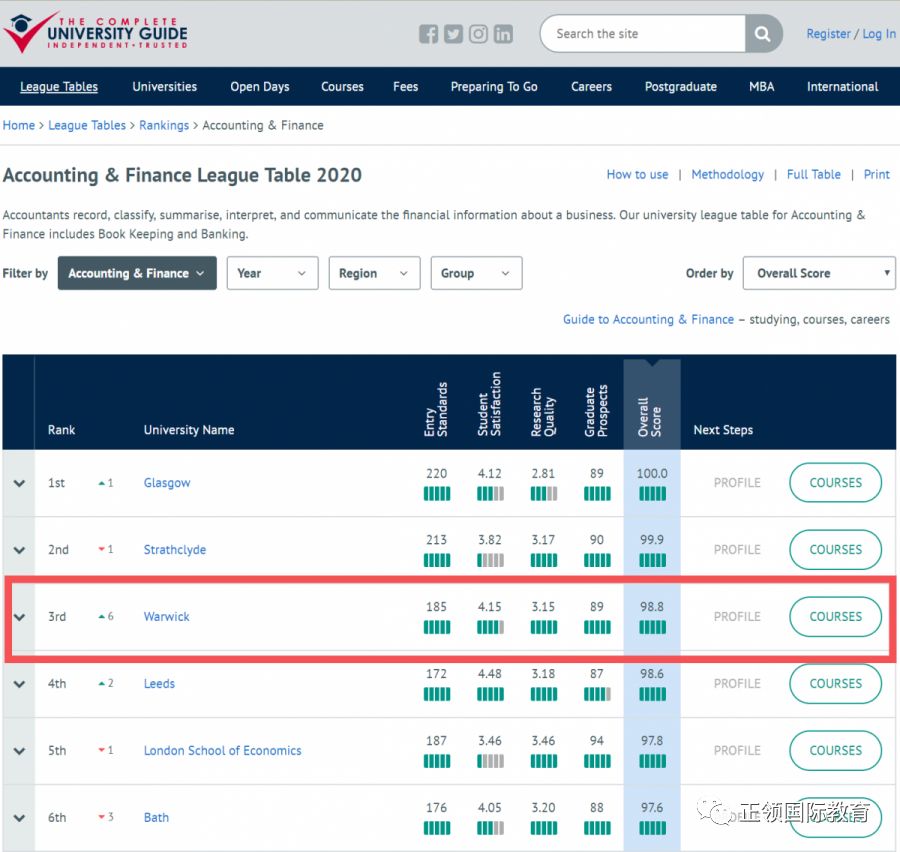The width and height of the screenshot is (900, 852).
Task: Open the London School of Economics link
Action: coord(222,750)
